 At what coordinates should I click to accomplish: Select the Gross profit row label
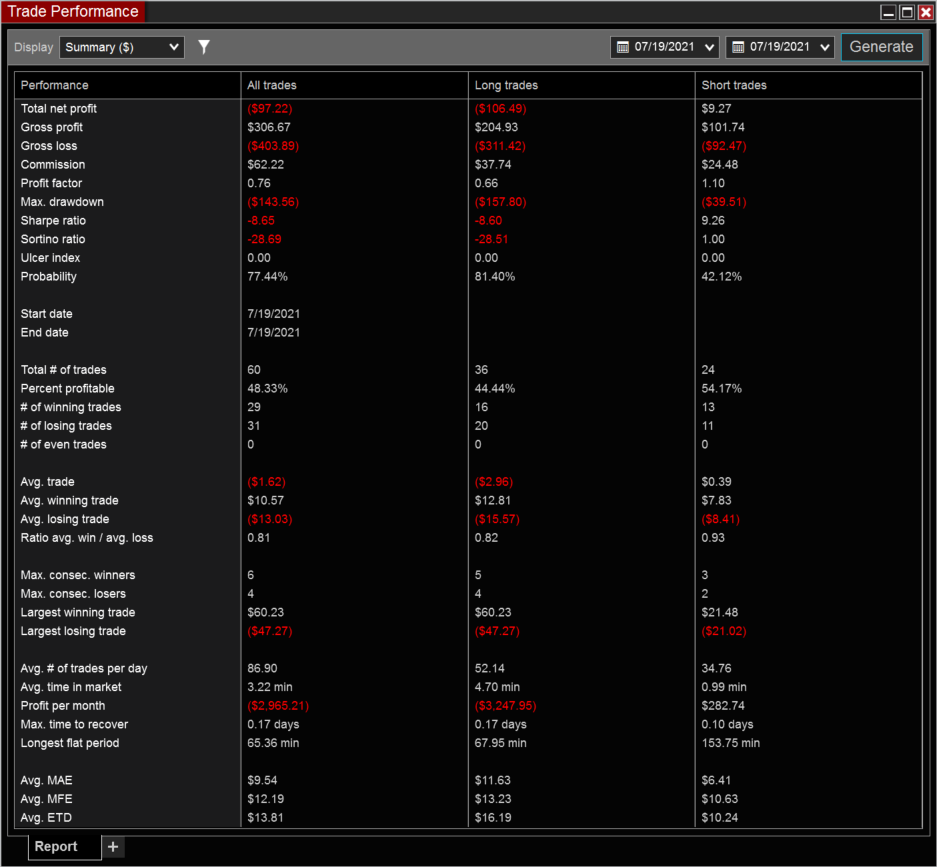[51, 127]
